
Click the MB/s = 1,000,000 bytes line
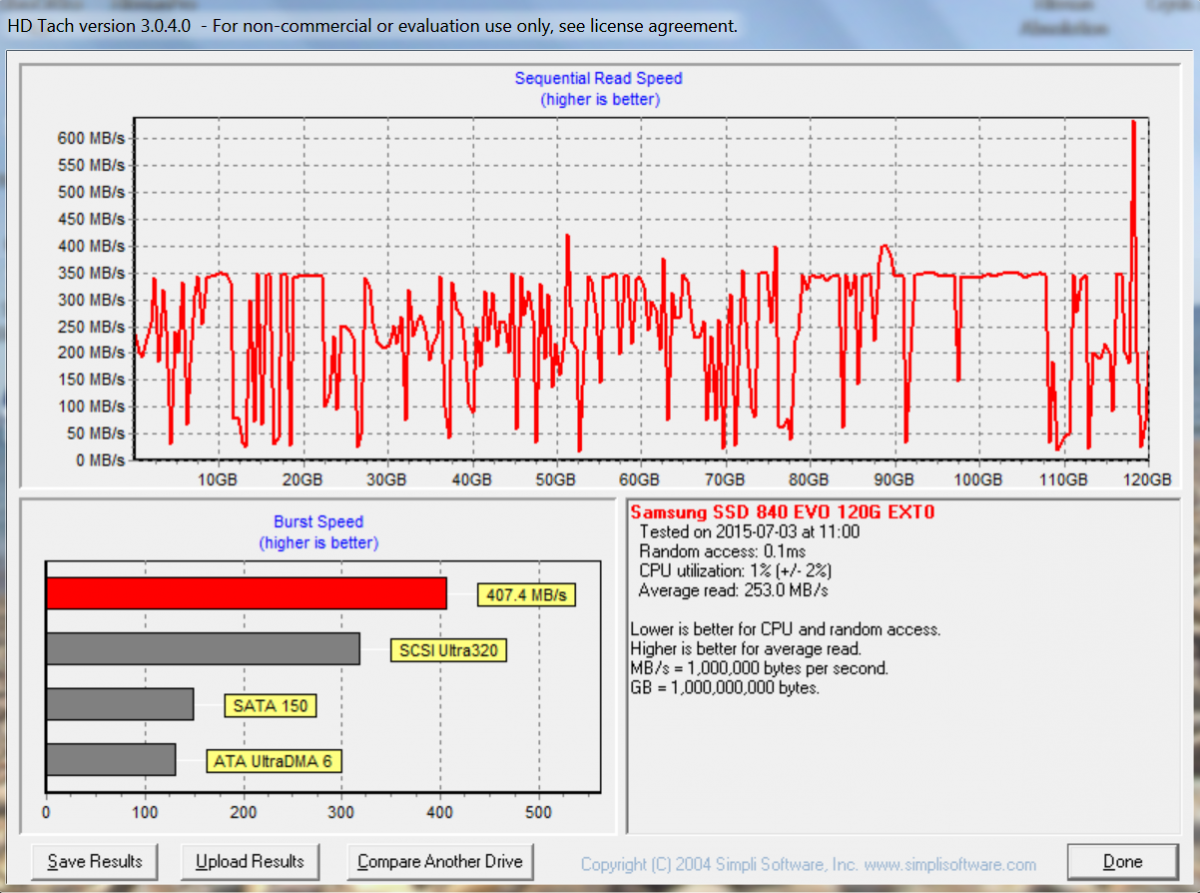pos(759,669)
